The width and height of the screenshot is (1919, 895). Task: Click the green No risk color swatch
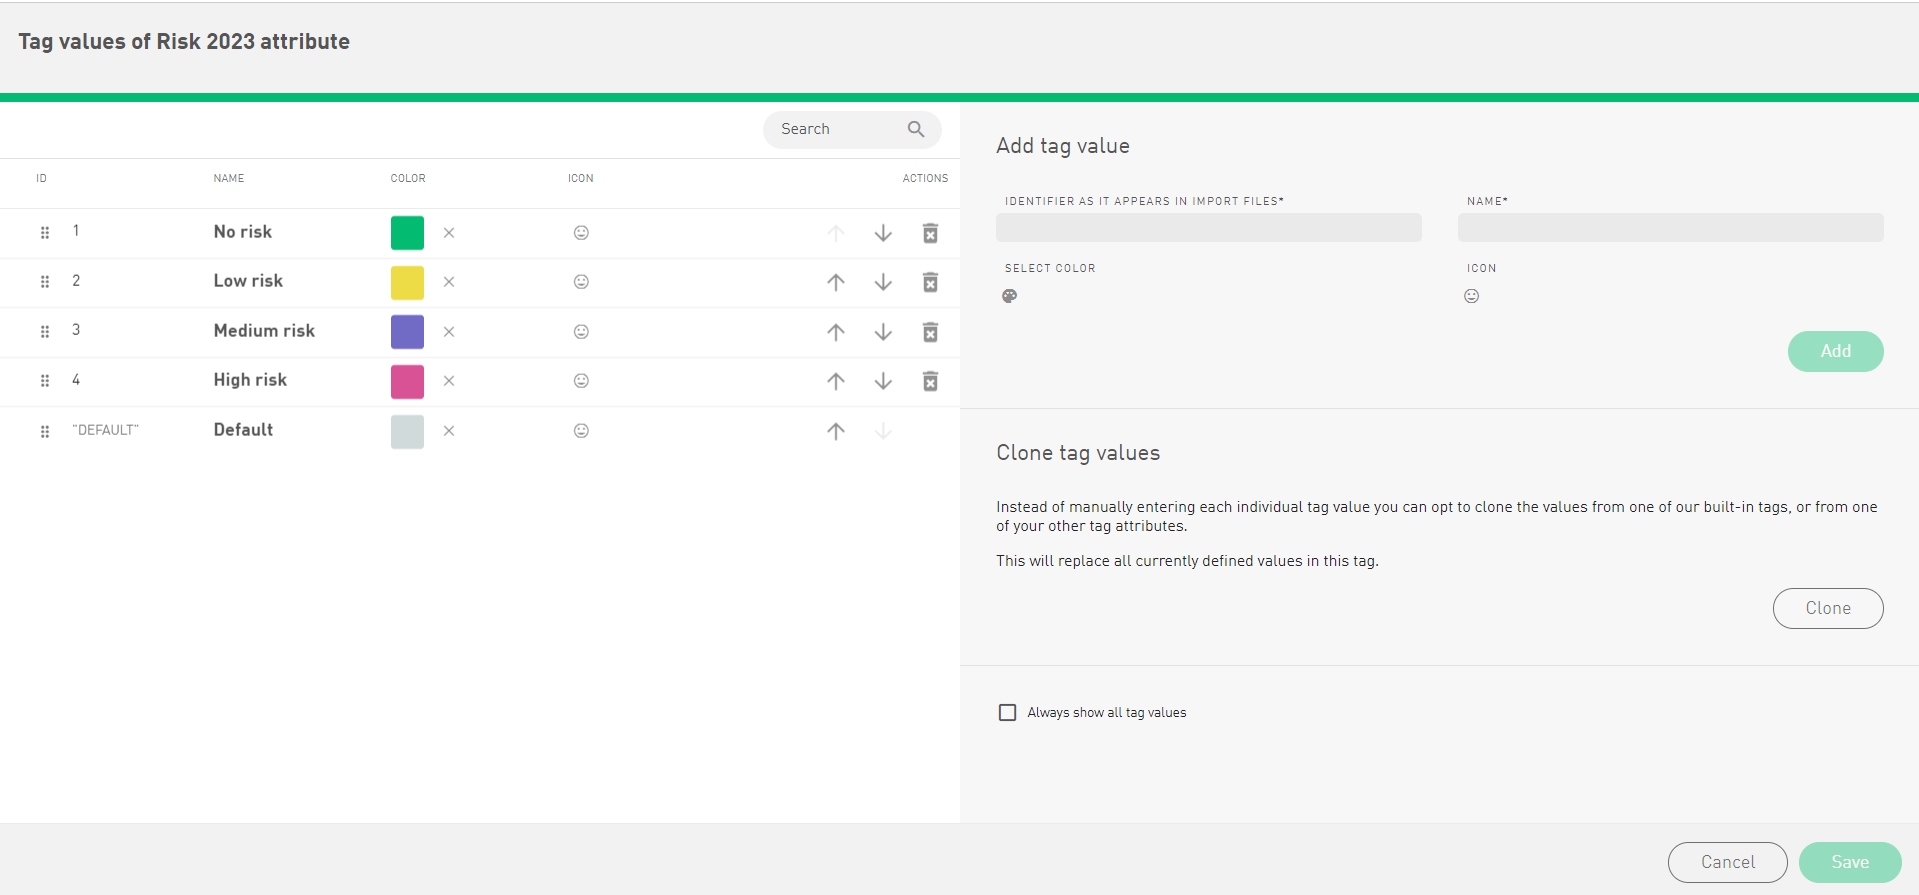(x=407, y=233)
